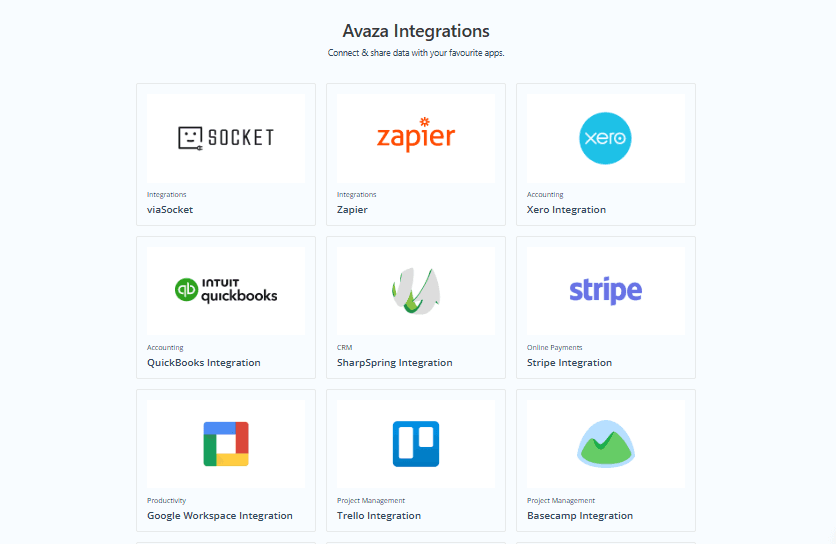Image resolution: width=836 pixels, height=544 pixels.
Task: Open the Trello Integration link
Action: tap(379, 516)
